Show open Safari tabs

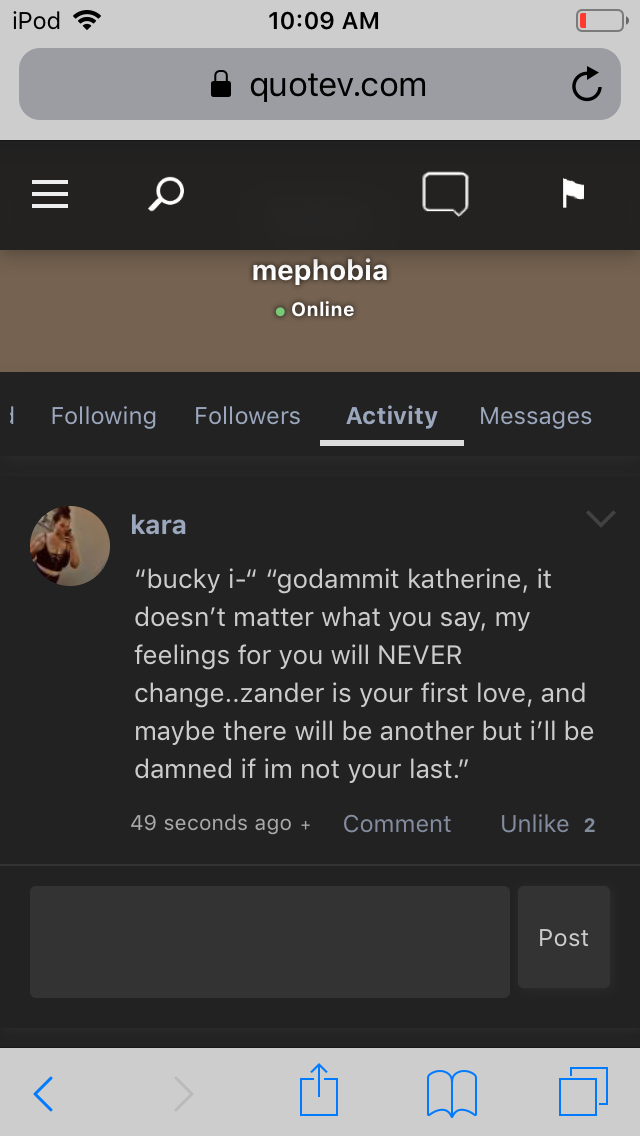coord(583,1091)
